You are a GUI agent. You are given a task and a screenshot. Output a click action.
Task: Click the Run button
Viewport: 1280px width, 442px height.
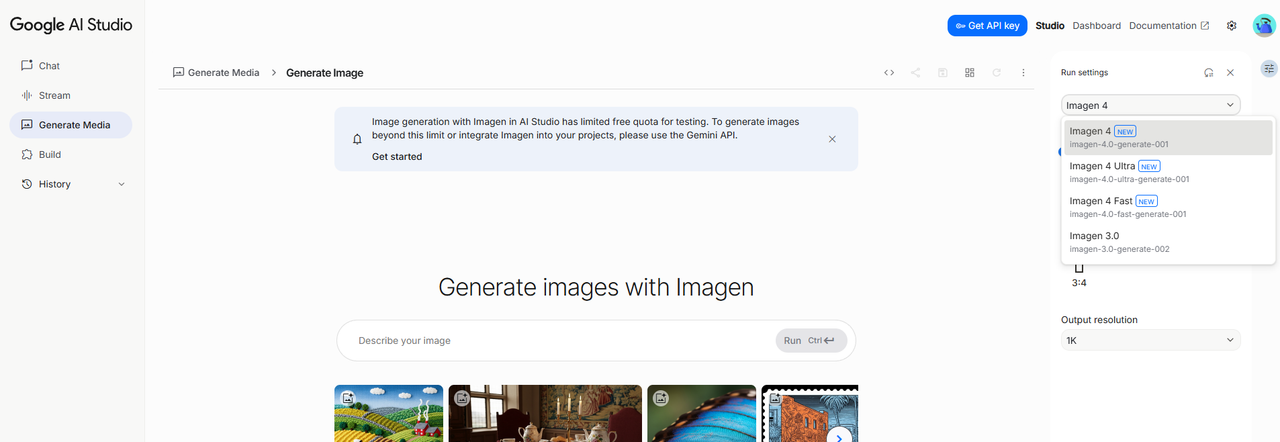click(x=811, y=341)
